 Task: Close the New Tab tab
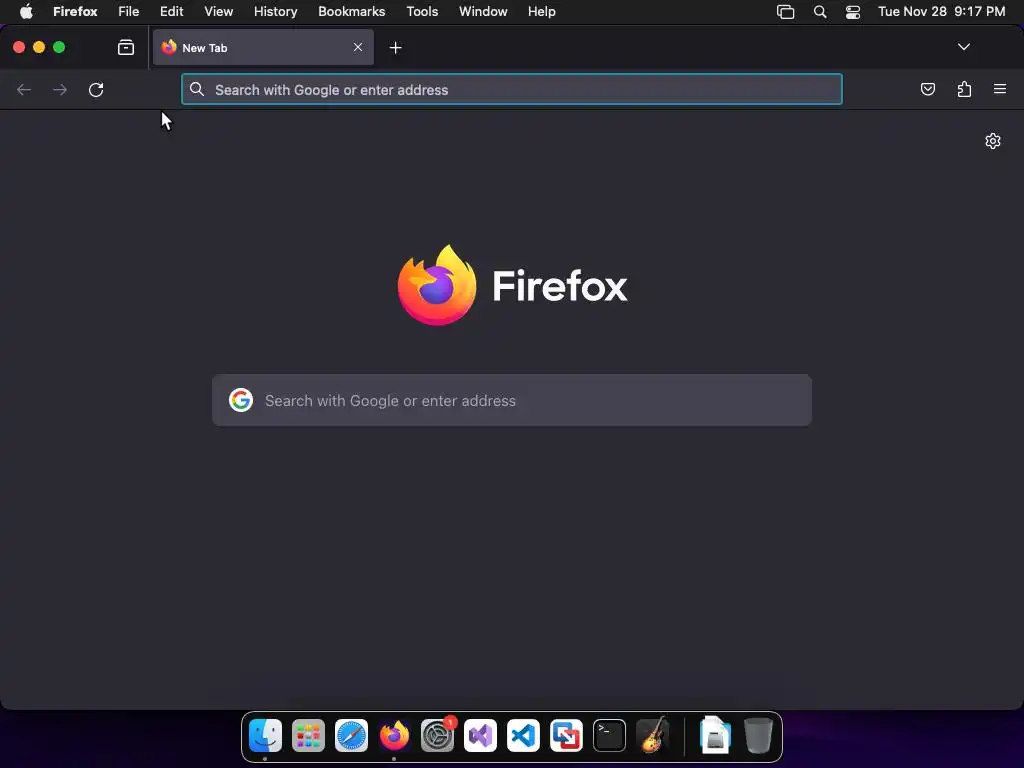tap(358, 47)
